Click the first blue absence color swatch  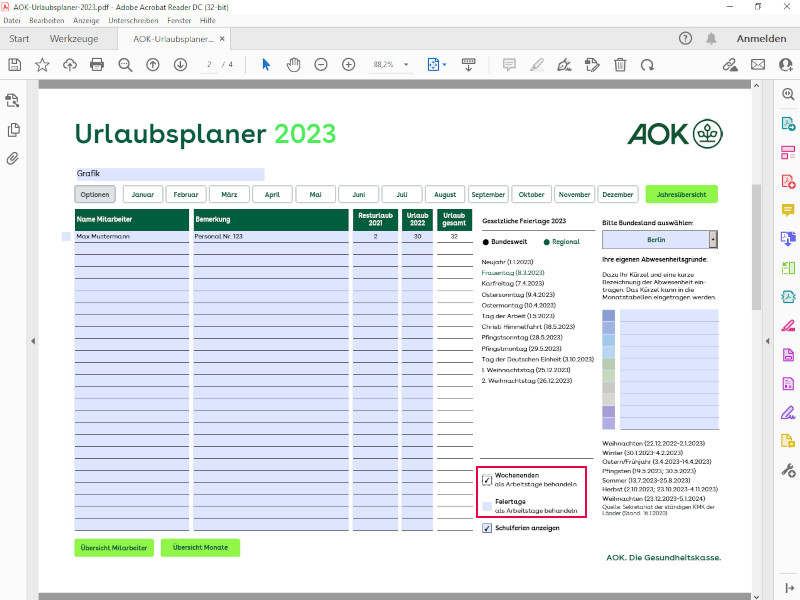(609, 316)
